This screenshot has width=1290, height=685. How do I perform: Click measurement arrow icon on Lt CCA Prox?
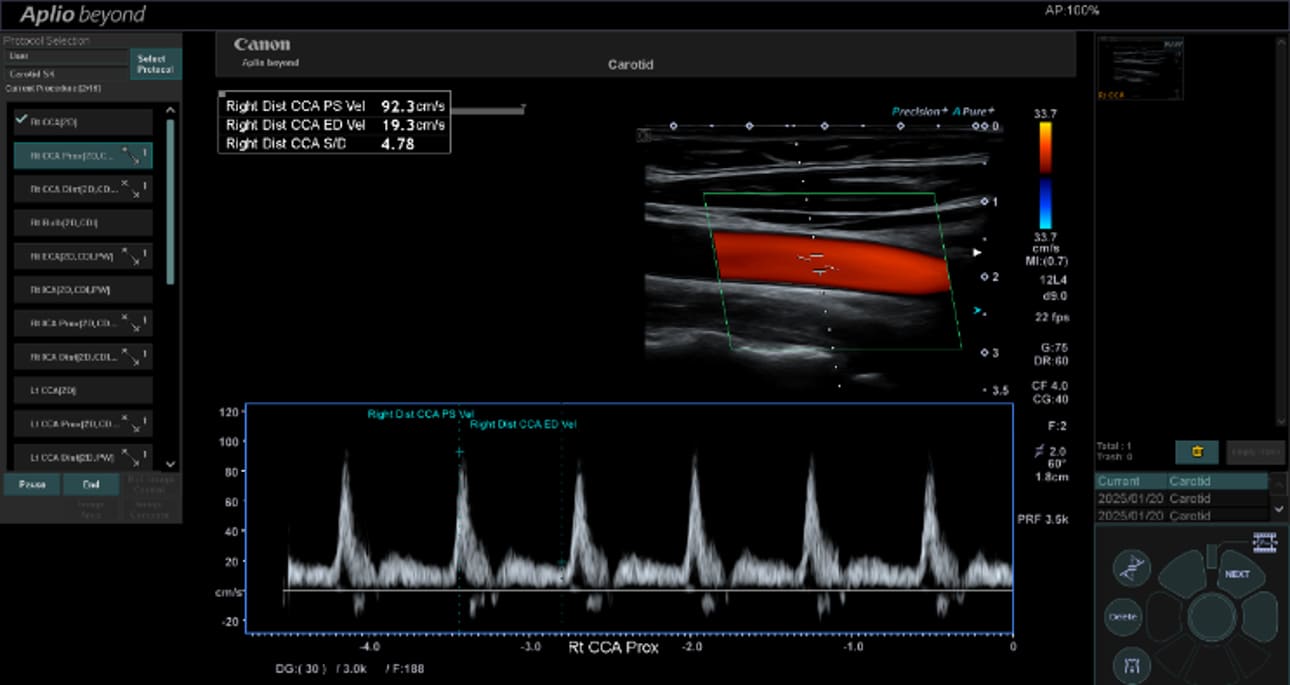132,423
